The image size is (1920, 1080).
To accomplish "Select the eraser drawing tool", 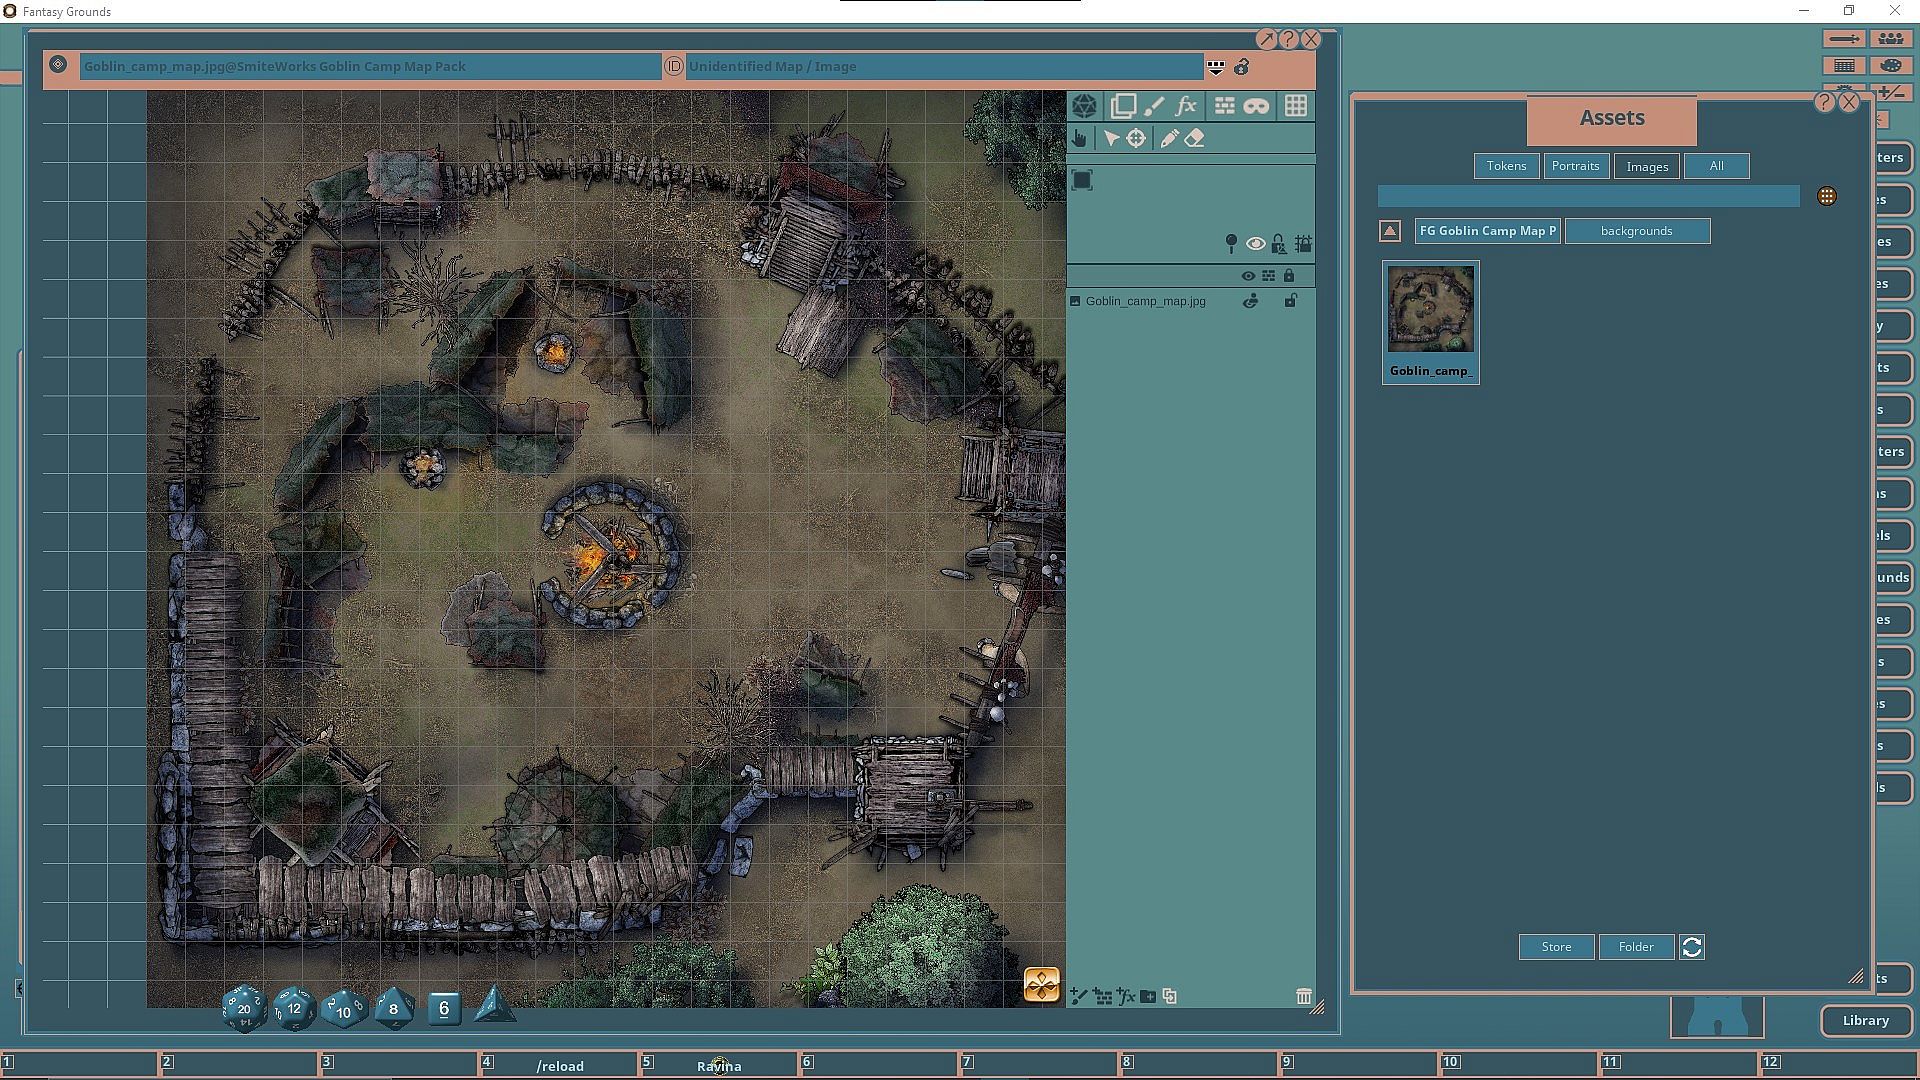I will [x=1195, y=139].
